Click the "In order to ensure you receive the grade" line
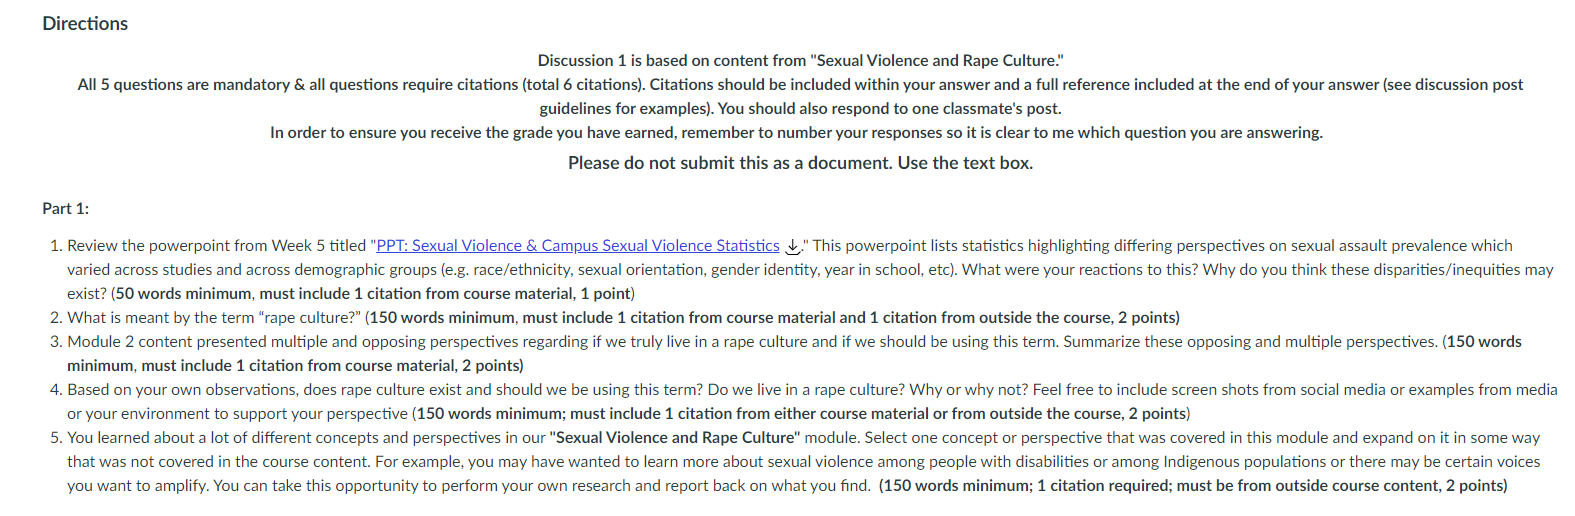This screenshot has height=516, width=1575. [796, 133]
